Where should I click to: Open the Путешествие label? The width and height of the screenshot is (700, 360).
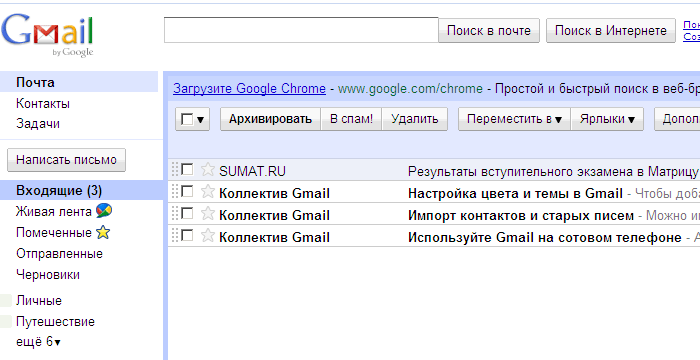click(55, 322)
